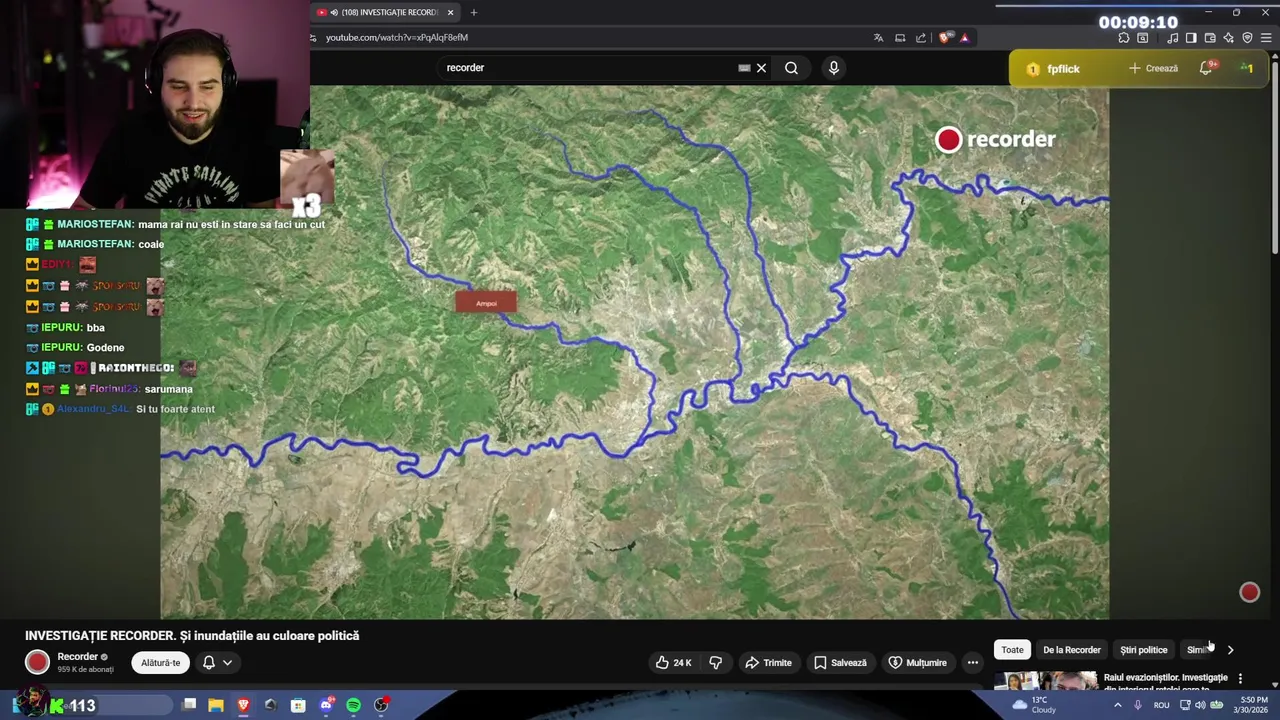
Task: Like the video with thumbs up
Action: [673, 662]
